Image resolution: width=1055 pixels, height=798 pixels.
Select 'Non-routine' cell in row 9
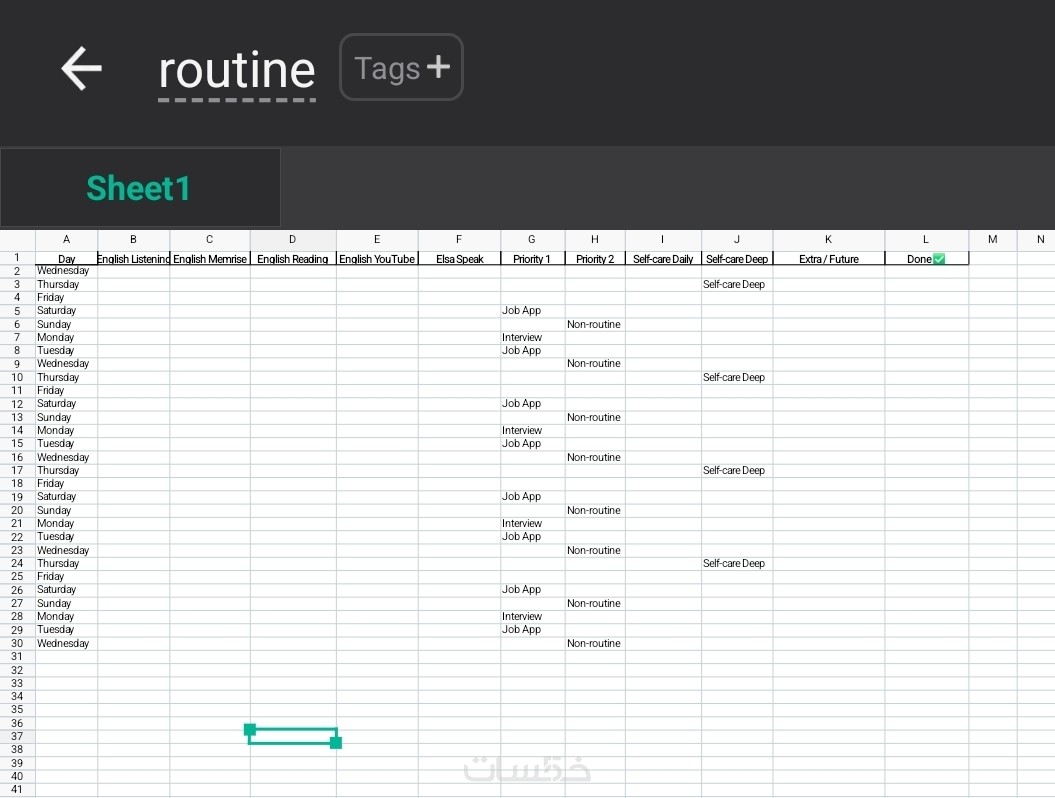[x=595, y=364]
